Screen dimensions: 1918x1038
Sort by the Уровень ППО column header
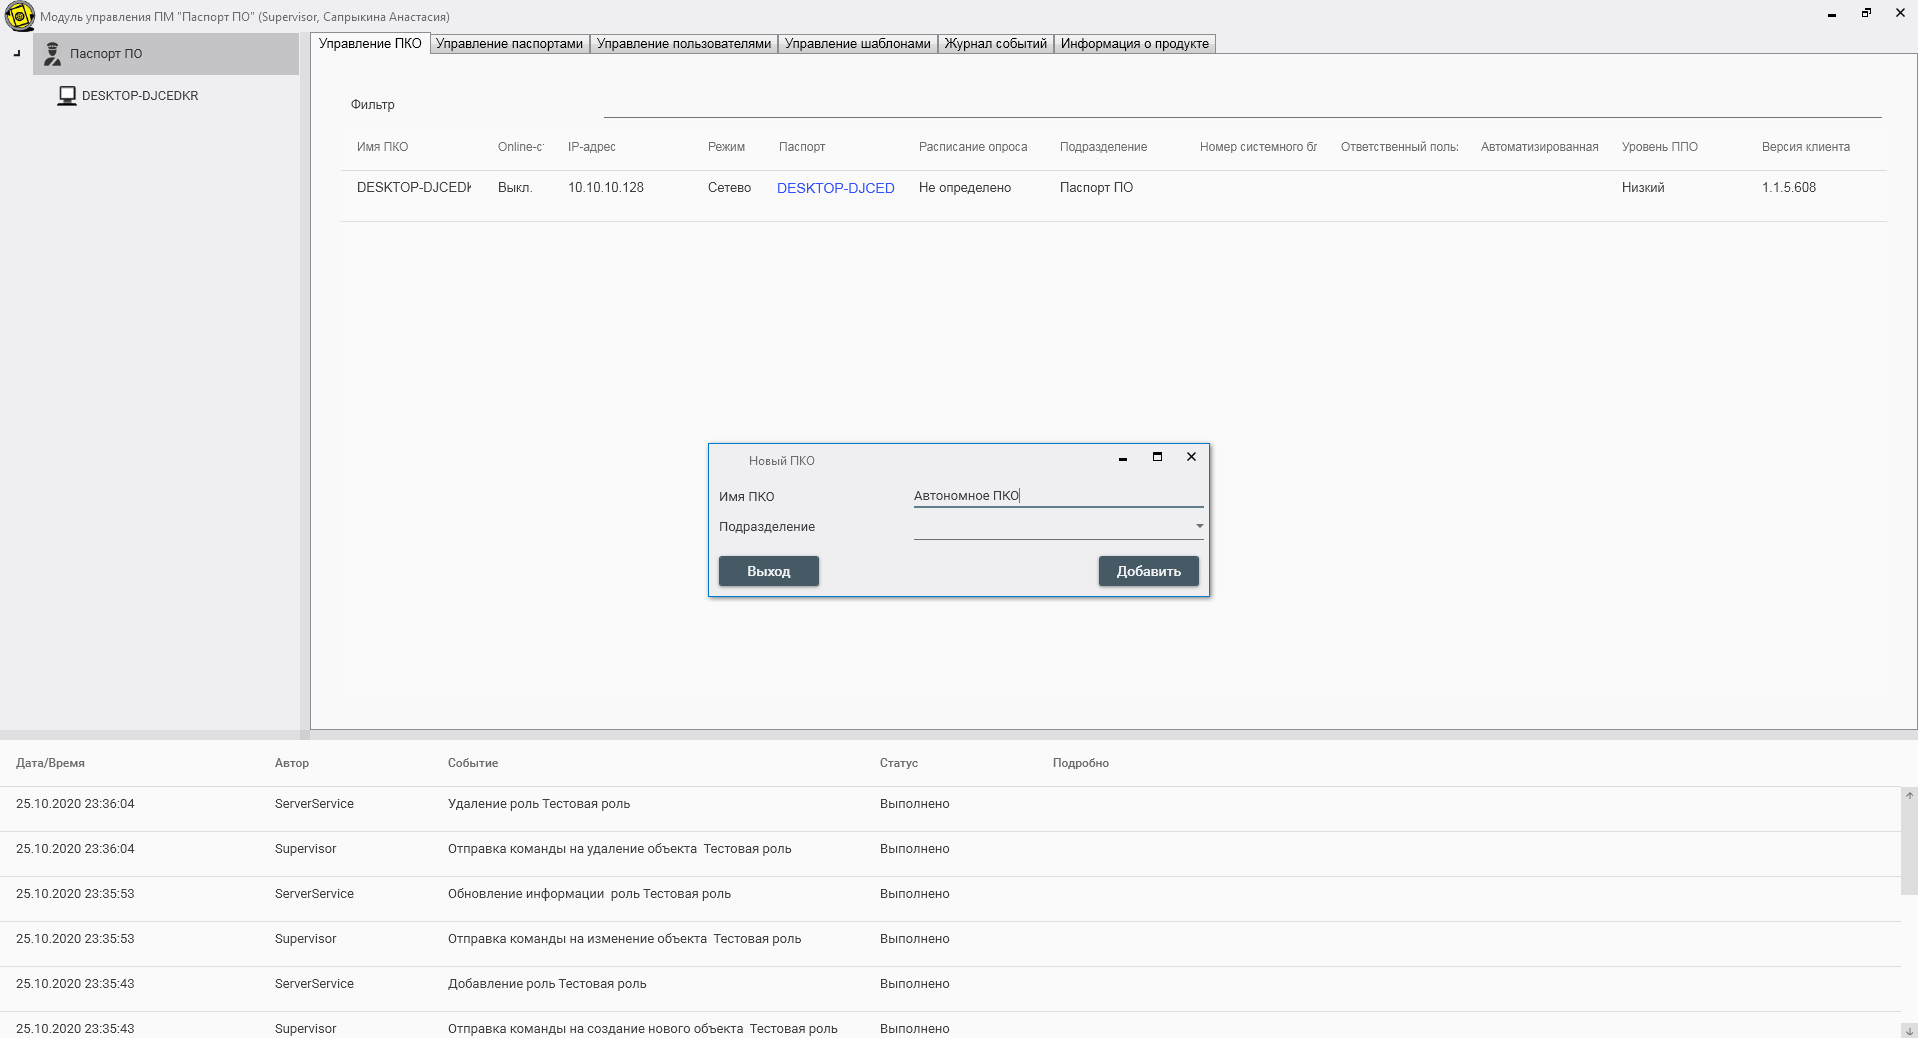1660,147
